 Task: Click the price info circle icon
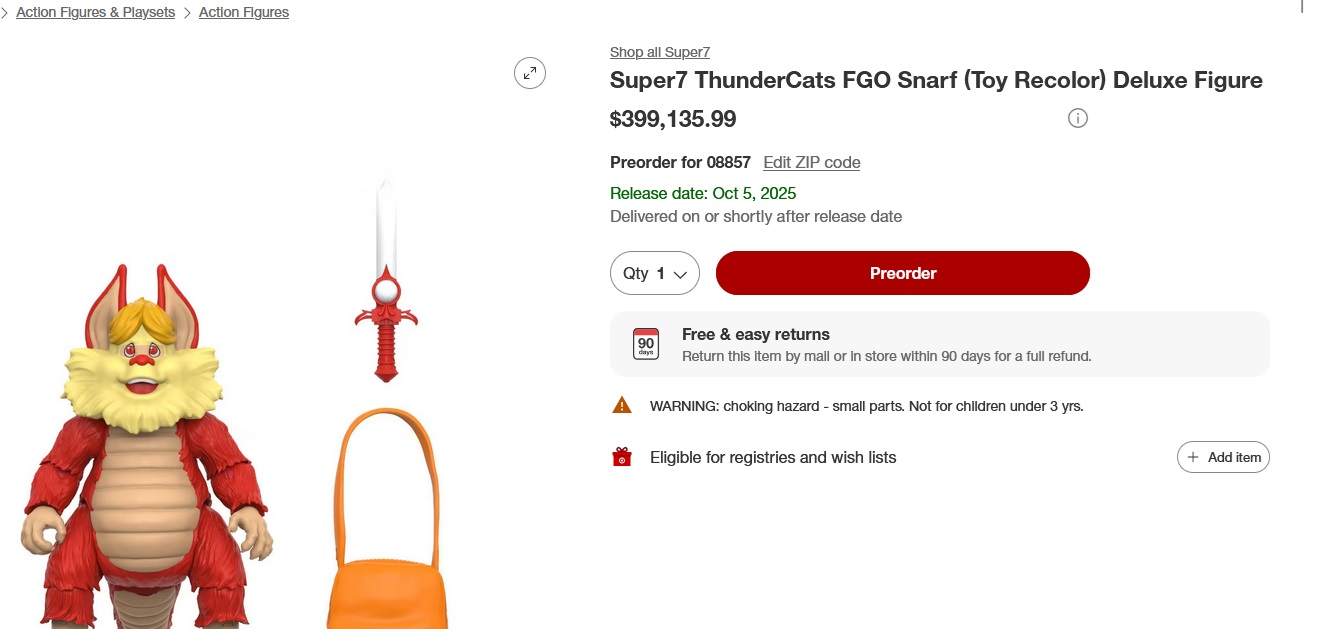[1077, 118]
